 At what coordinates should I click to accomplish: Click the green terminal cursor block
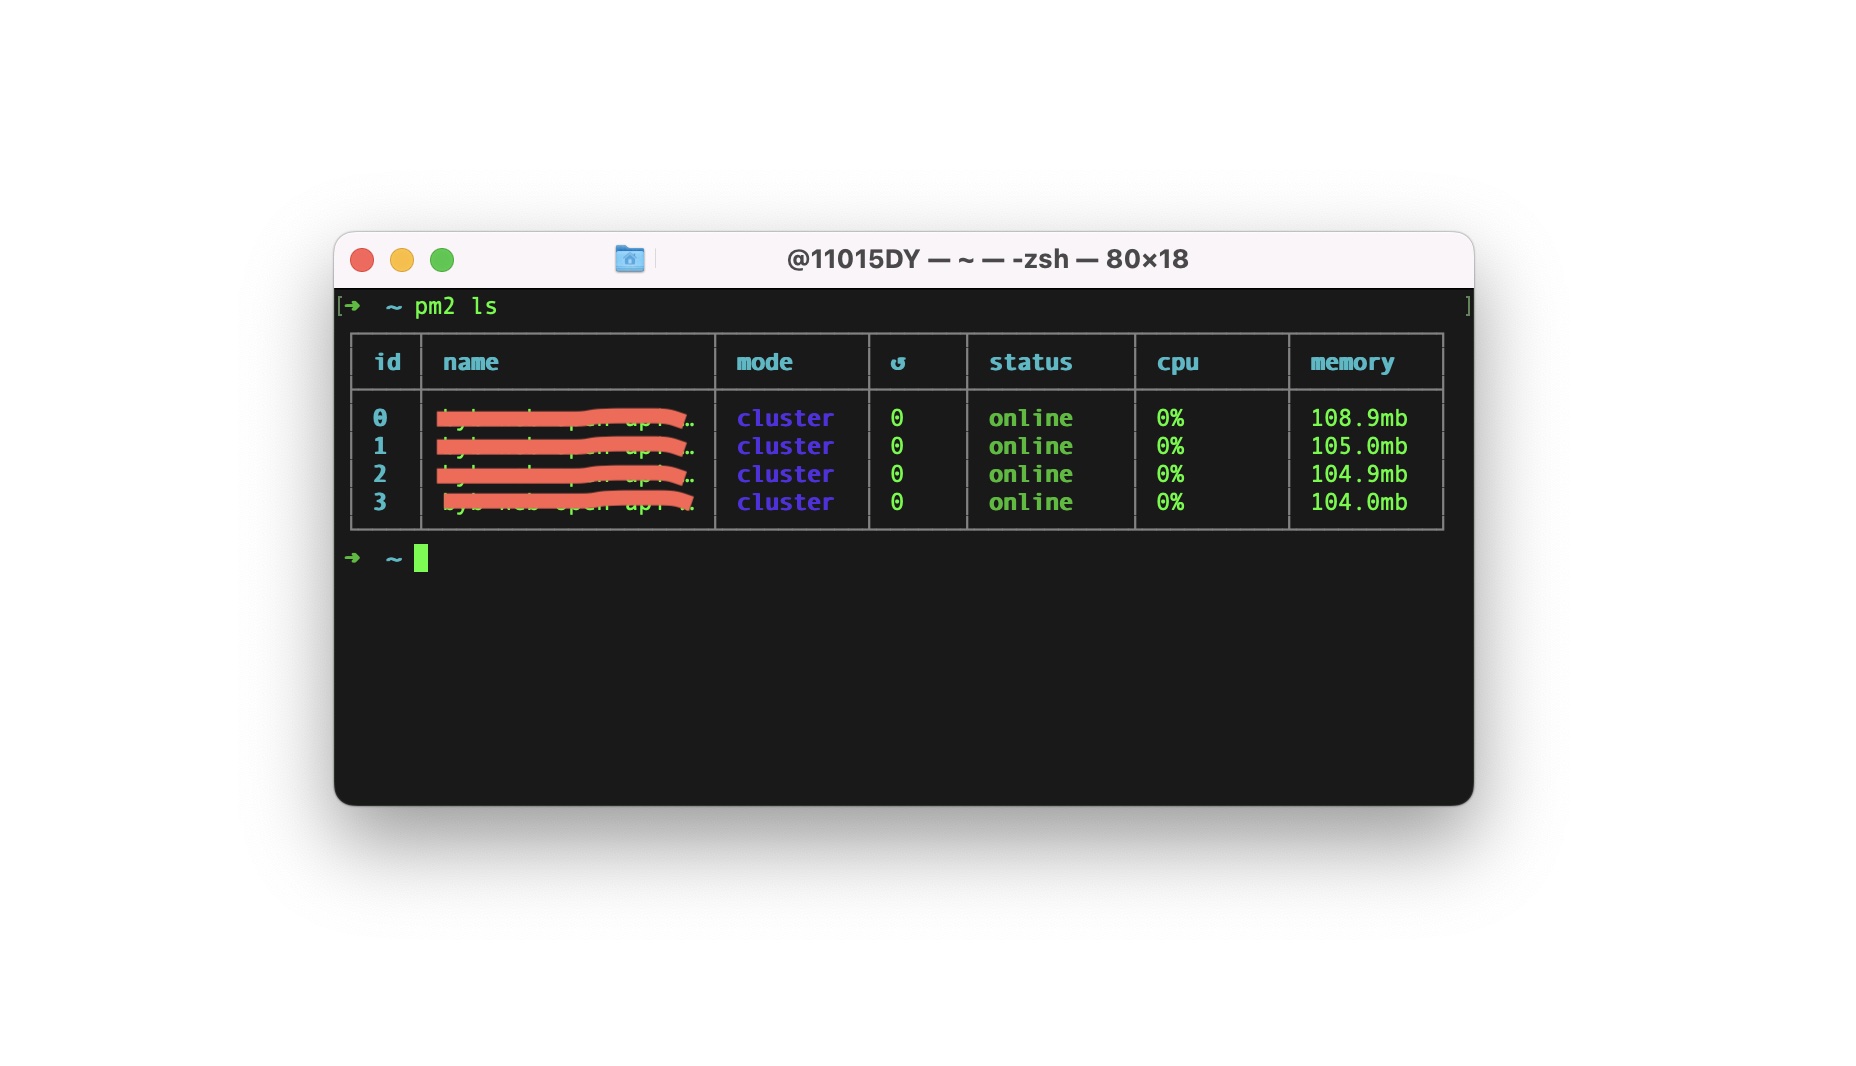421,558
